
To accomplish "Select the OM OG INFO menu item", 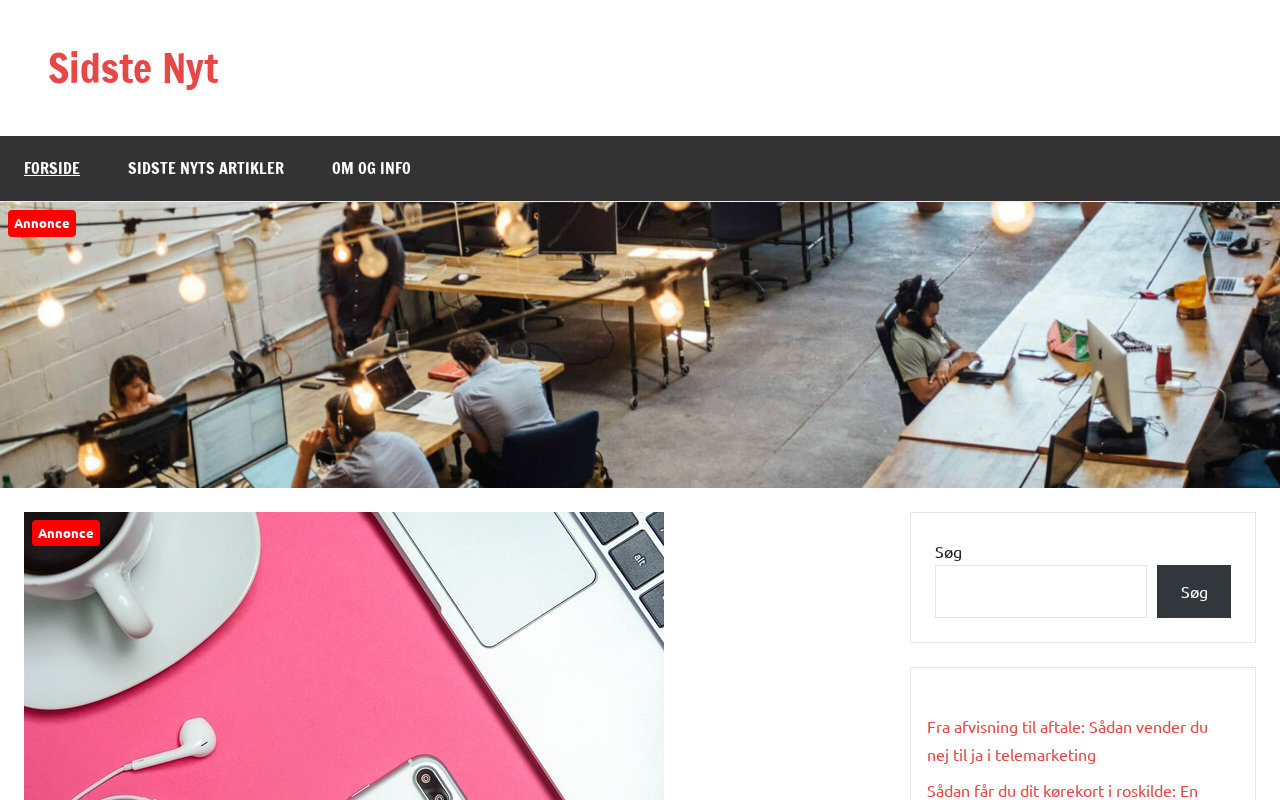I will tap(371, 168).
